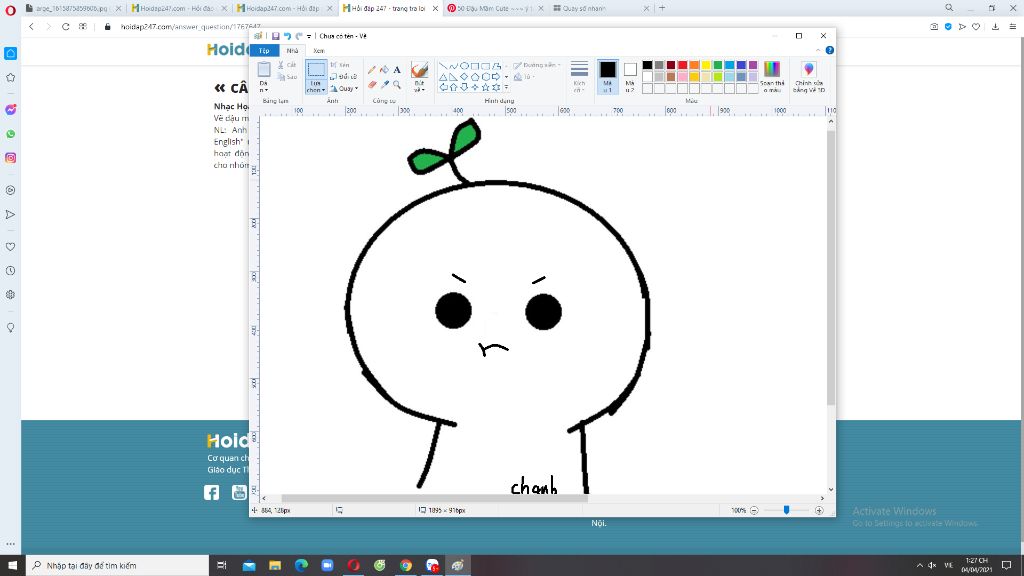
Task: Reload the page in Opera
Action: tap(65, 27)
